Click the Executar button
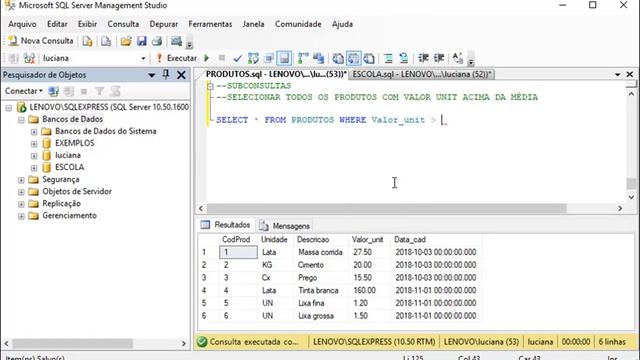 (x=176, y=58)
